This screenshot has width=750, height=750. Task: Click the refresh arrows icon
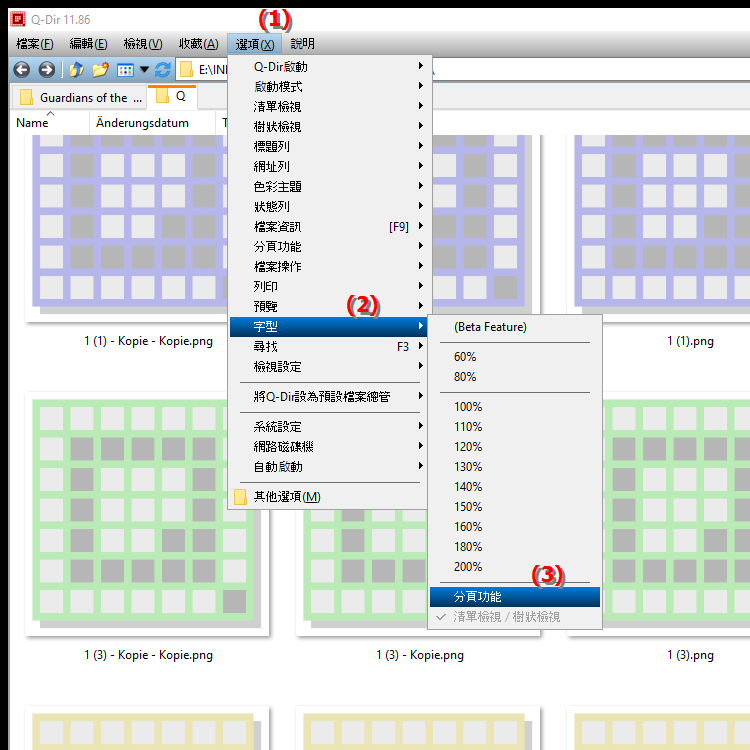[163, 70]
